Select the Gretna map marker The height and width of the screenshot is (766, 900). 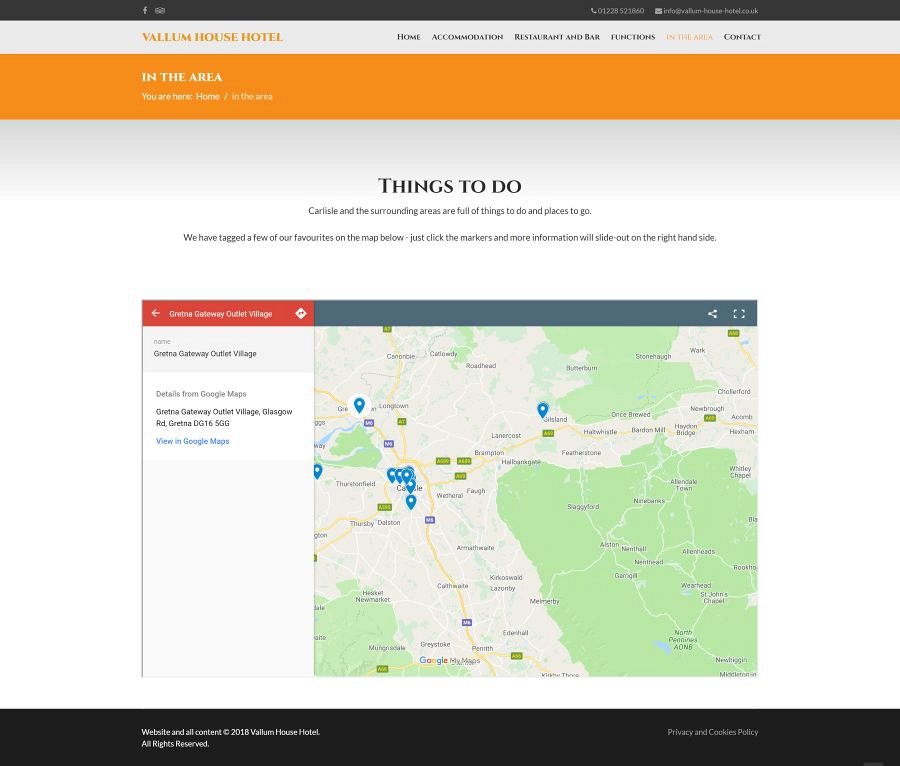359,405
